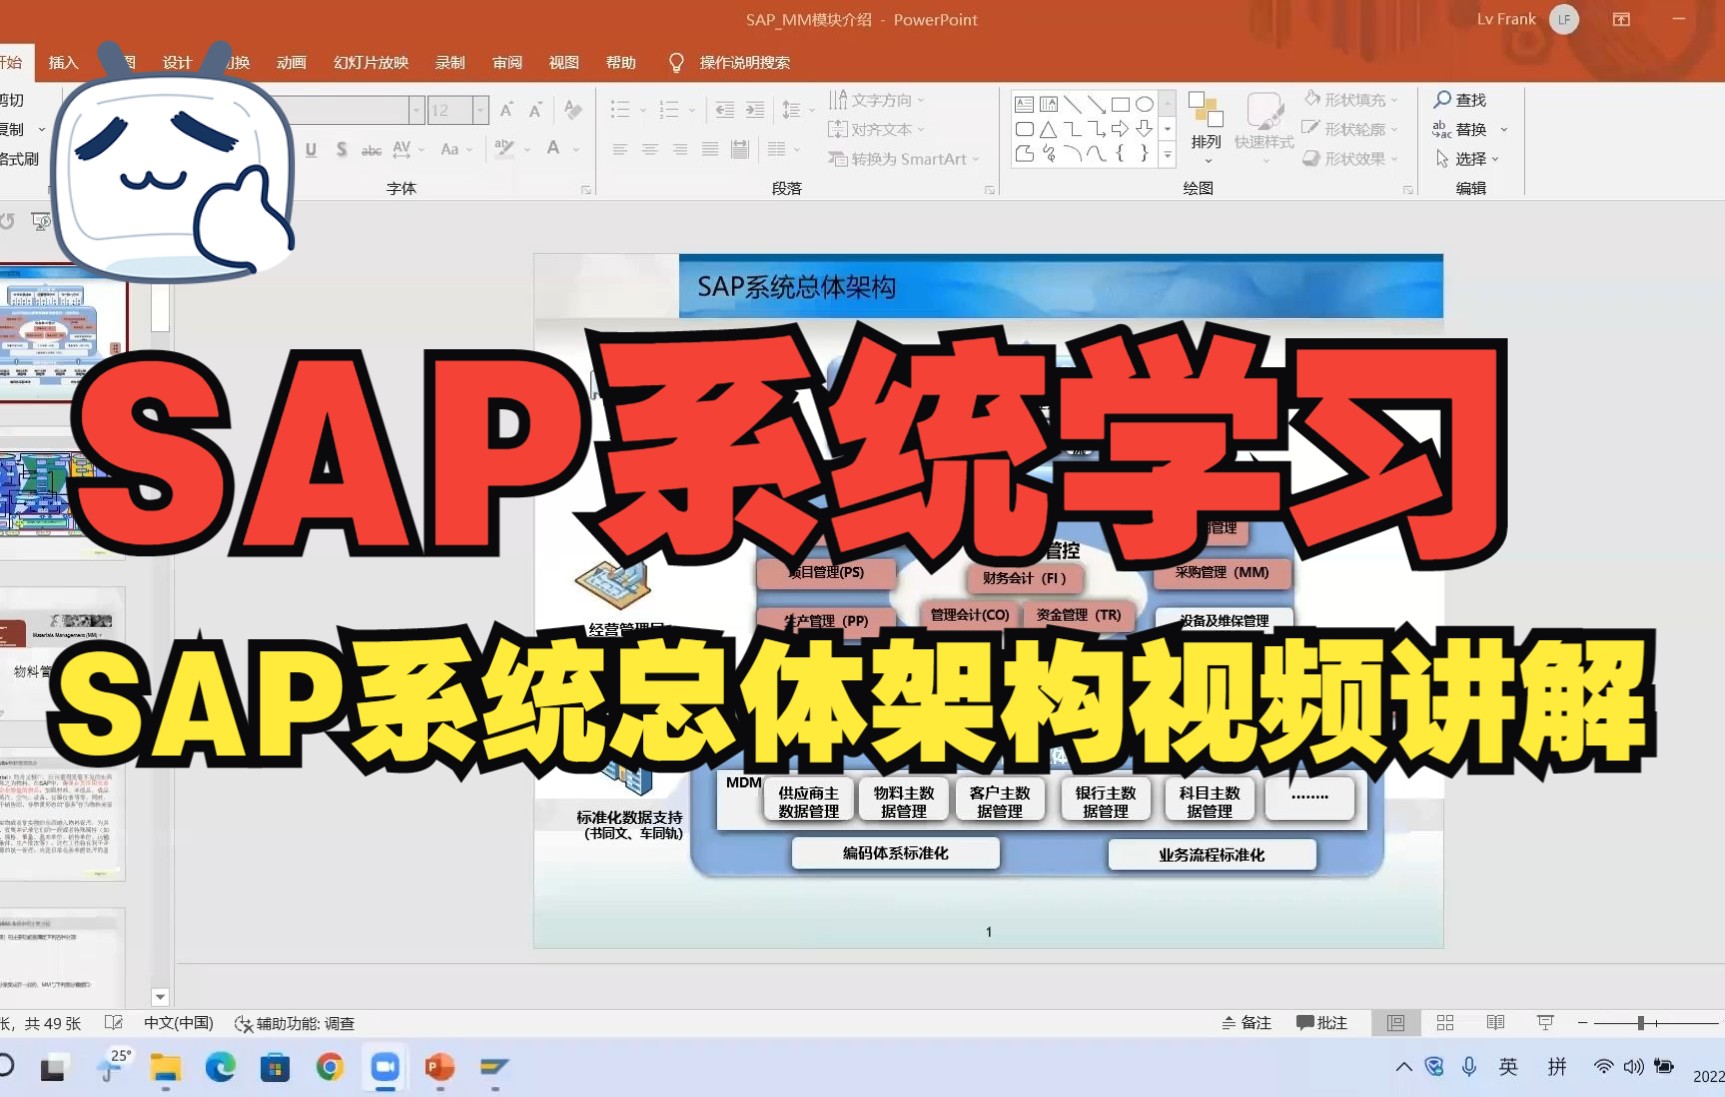Insert a numbered list
The image size is (1725, 1097).
point(669,109)
